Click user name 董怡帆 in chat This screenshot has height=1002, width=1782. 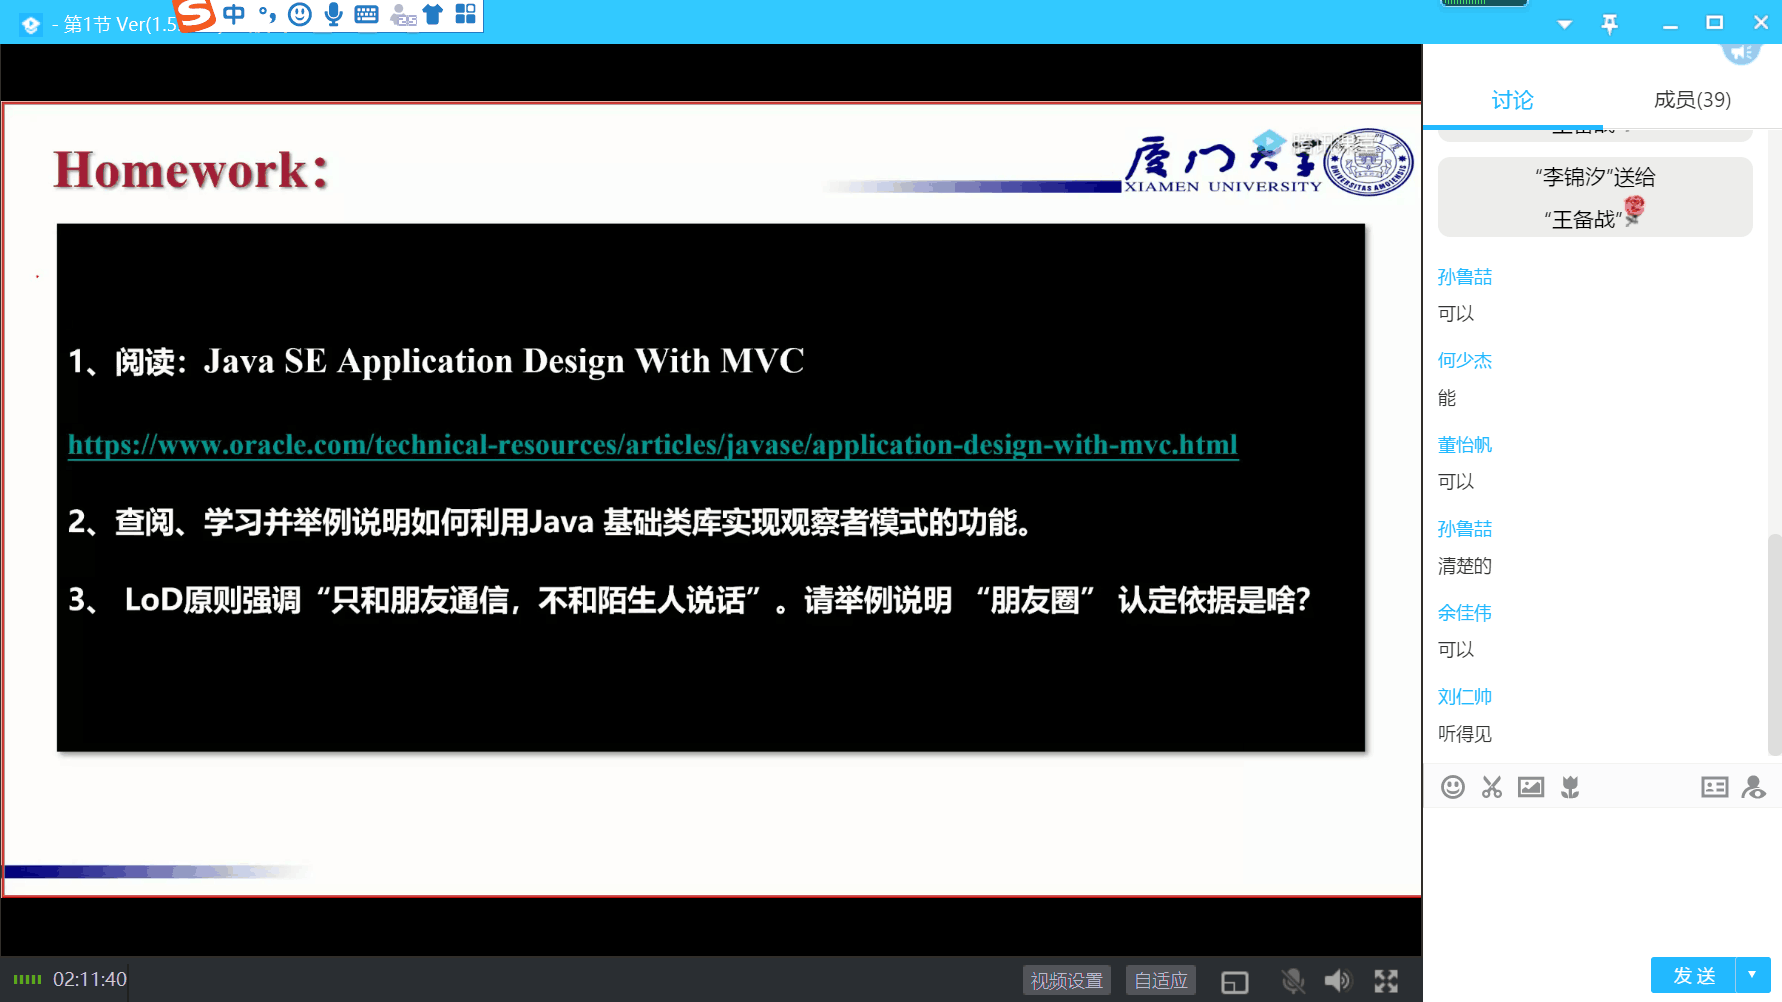pyautogui.click(x=1465, y=445)
